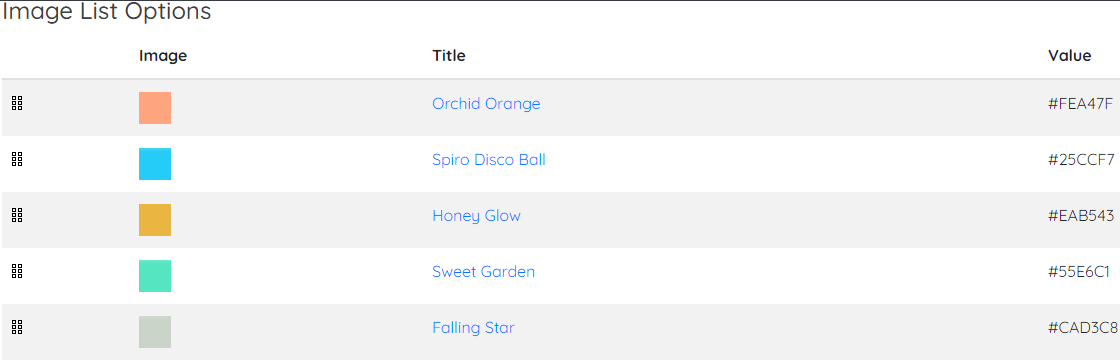Click the Image column header

(x=163, y=56)
